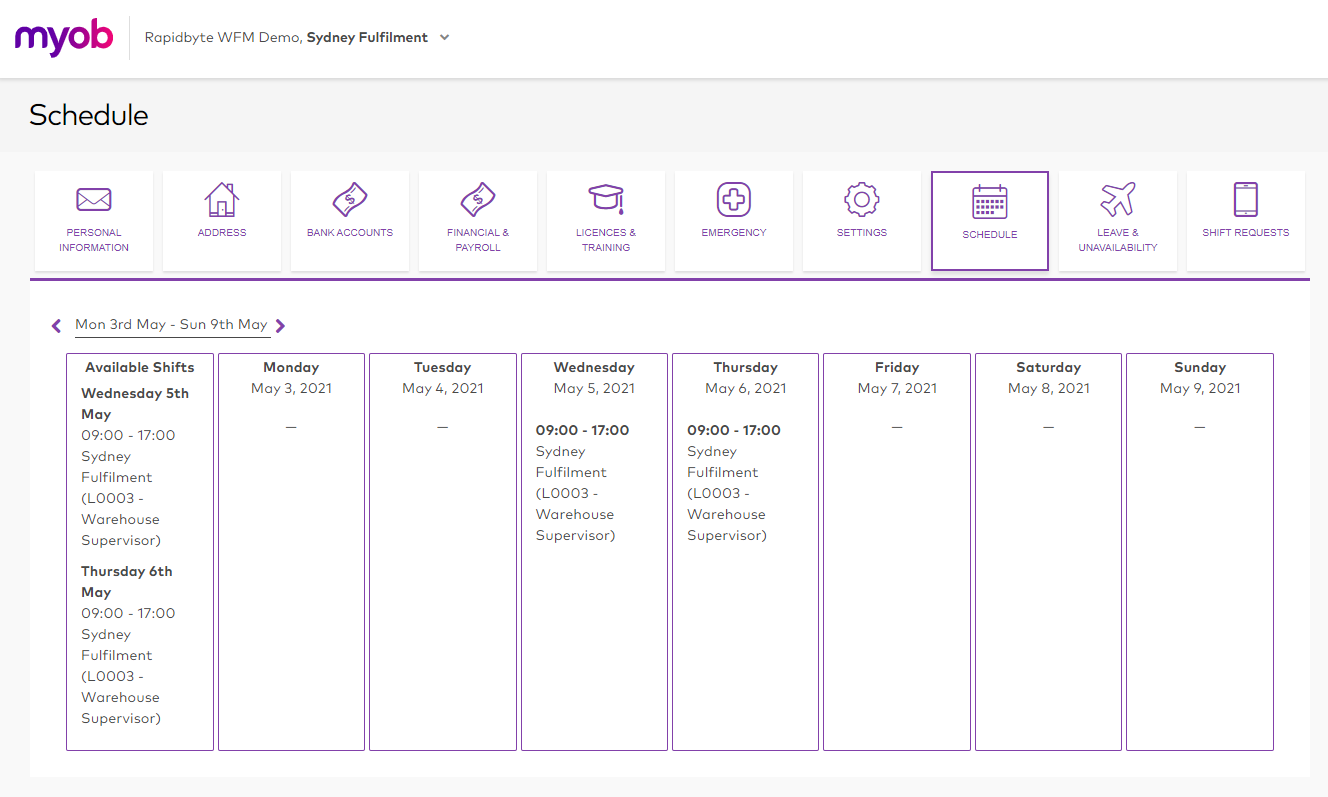The image size is (1328, 797).
Task: Click the MYOB logo
Action: [x=64, y=38]
